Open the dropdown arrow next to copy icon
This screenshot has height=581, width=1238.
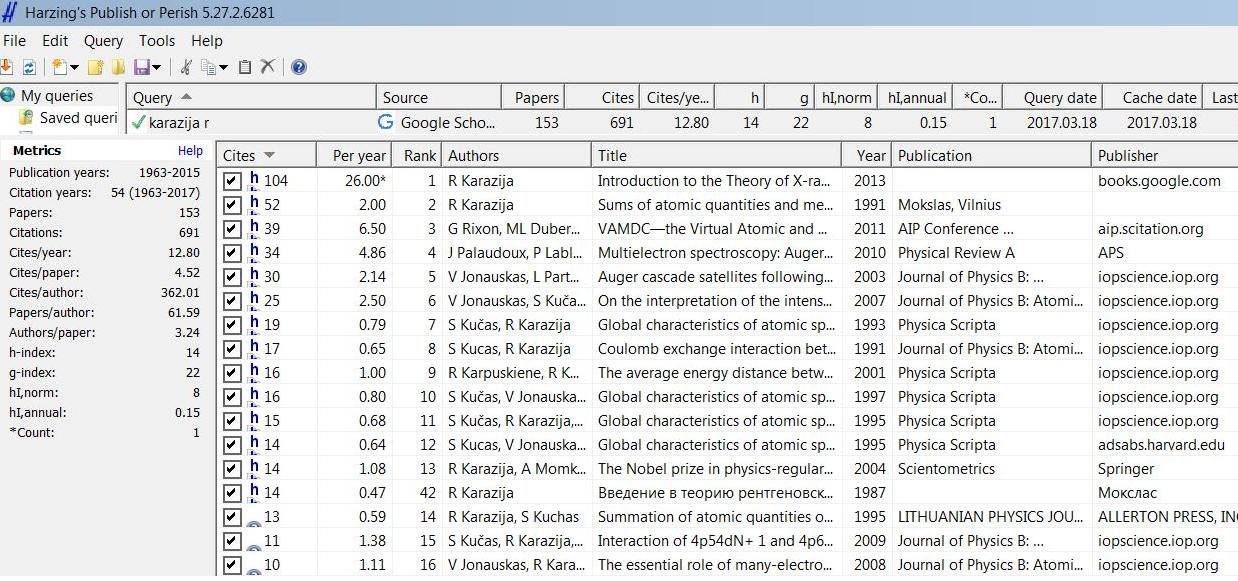click(x=224, y=68)
